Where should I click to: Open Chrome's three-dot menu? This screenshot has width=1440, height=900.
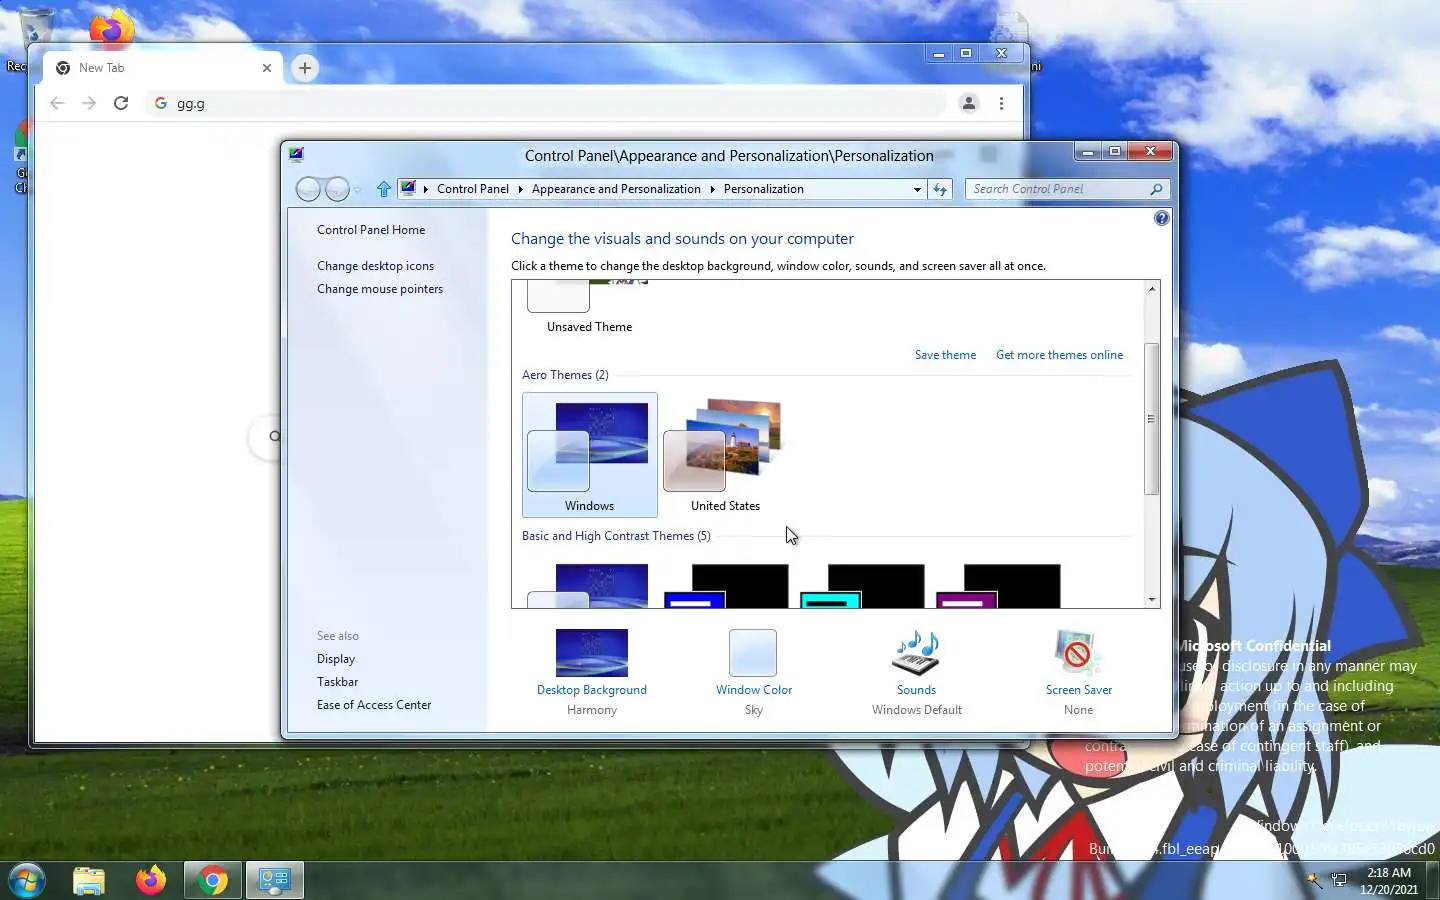coord(1001,103)
